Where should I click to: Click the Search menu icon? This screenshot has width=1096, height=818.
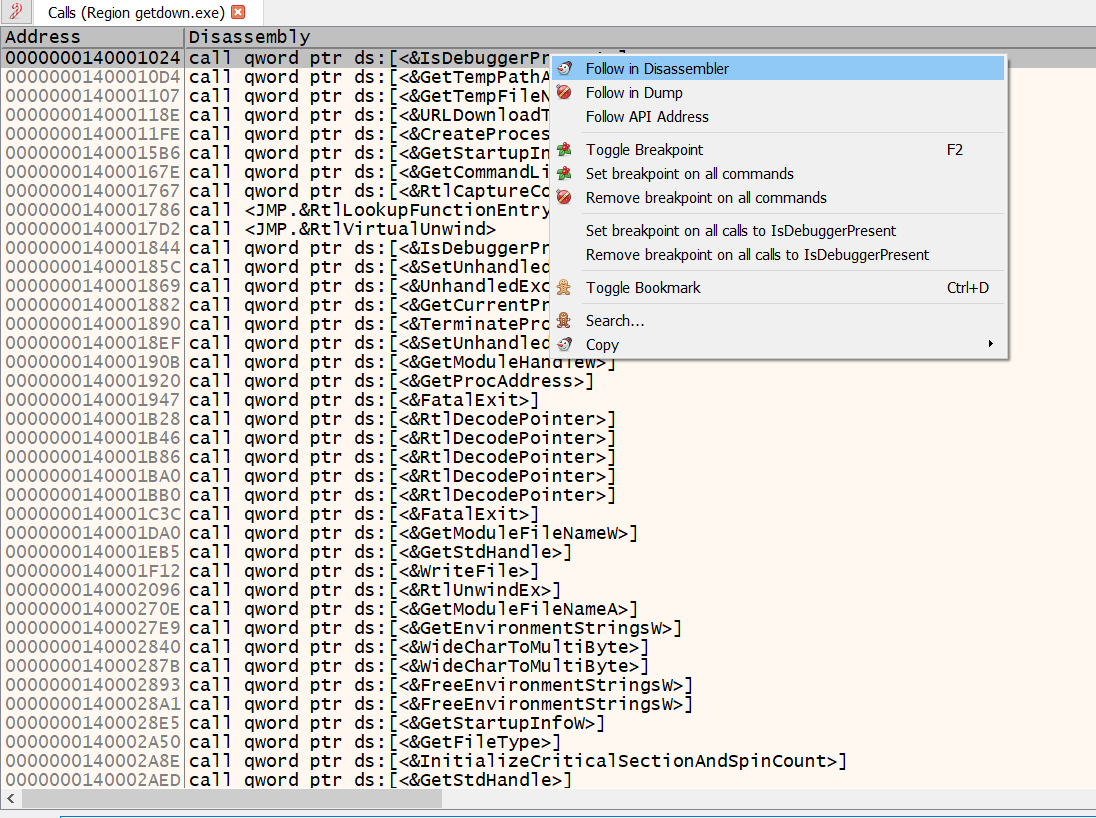[565, 321]
